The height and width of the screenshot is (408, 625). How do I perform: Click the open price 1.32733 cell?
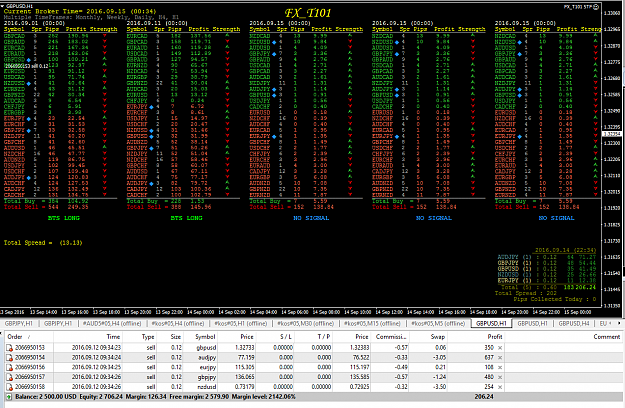click(246, 348)
